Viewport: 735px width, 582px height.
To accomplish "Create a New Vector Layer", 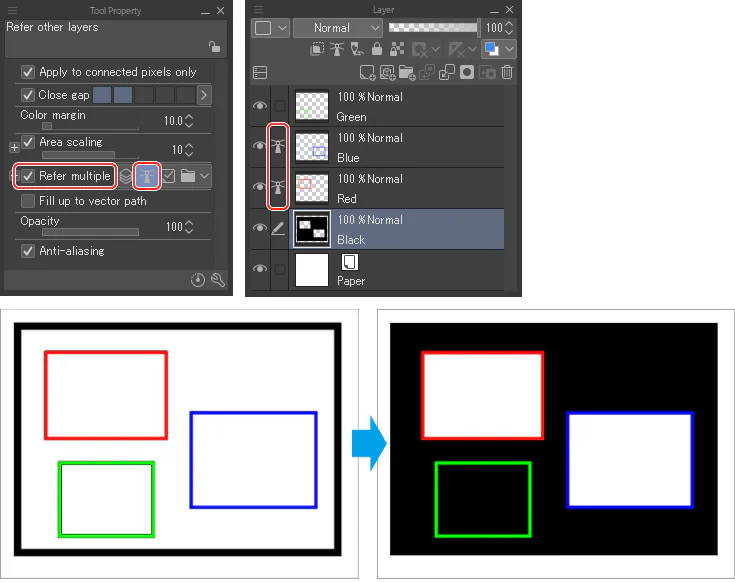I will pyautogui.click(x=387, y=73).
